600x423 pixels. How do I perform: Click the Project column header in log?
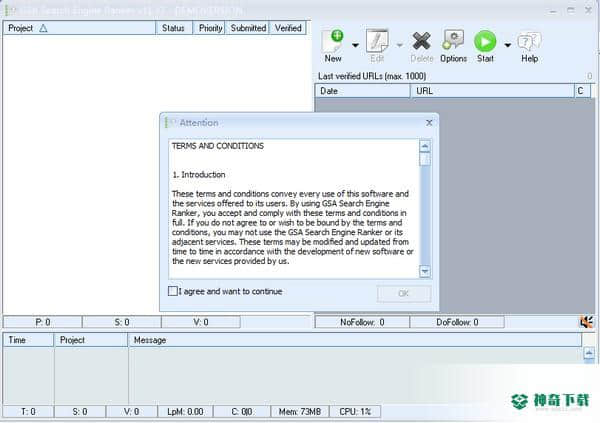[x=91, y=340]
